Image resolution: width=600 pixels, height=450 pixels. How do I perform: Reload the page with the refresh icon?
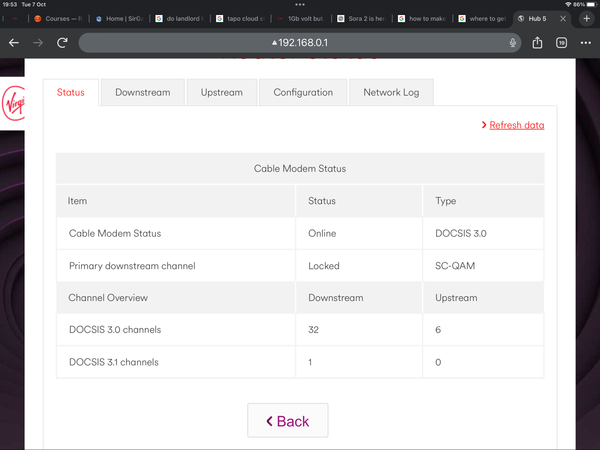[x=62, y=43]
